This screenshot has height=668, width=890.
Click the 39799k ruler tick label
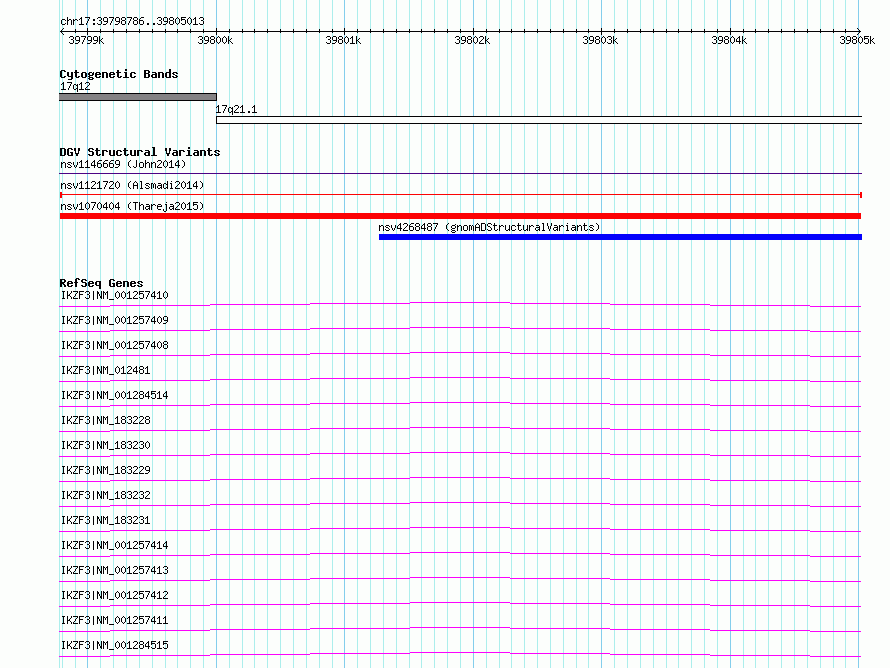pyautogui.click(x=86, y=40)
